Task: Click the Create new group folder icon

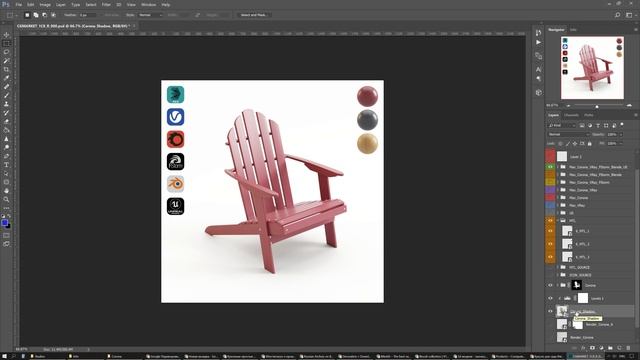Action: point(610,348)
